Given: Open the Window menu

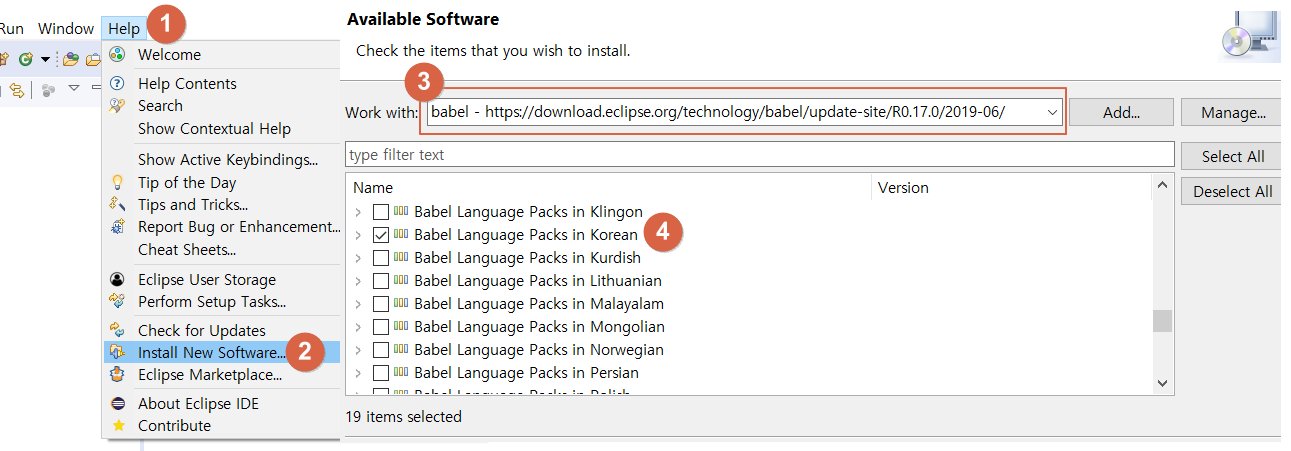Looking at the screenshot, I should tap(66, 28).
